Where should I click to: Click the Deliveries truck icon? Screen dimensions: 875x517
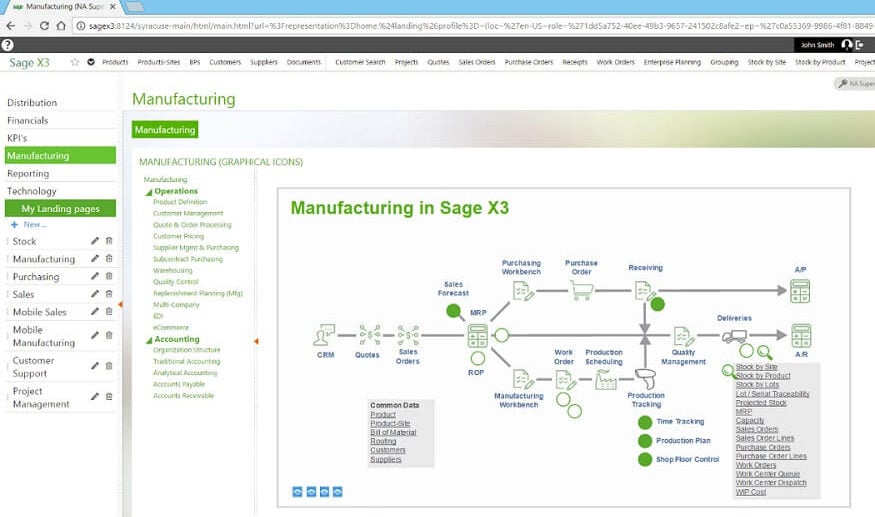733,336
